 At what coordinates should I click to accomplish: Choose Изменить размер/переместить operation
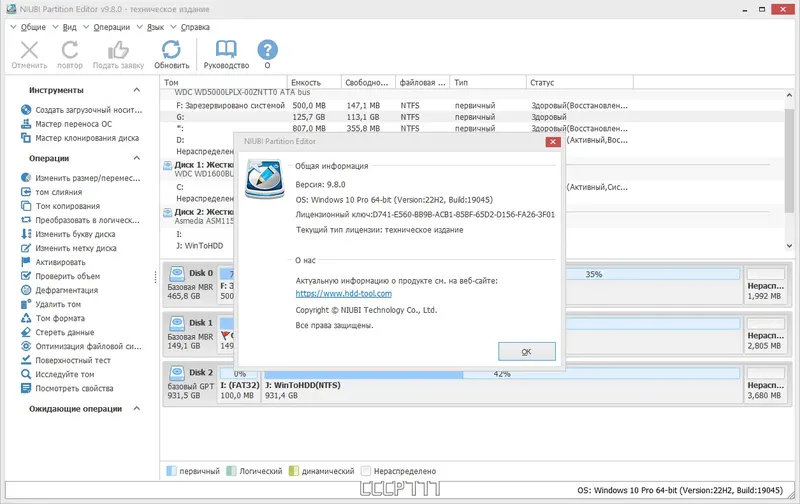pos(80,178)
